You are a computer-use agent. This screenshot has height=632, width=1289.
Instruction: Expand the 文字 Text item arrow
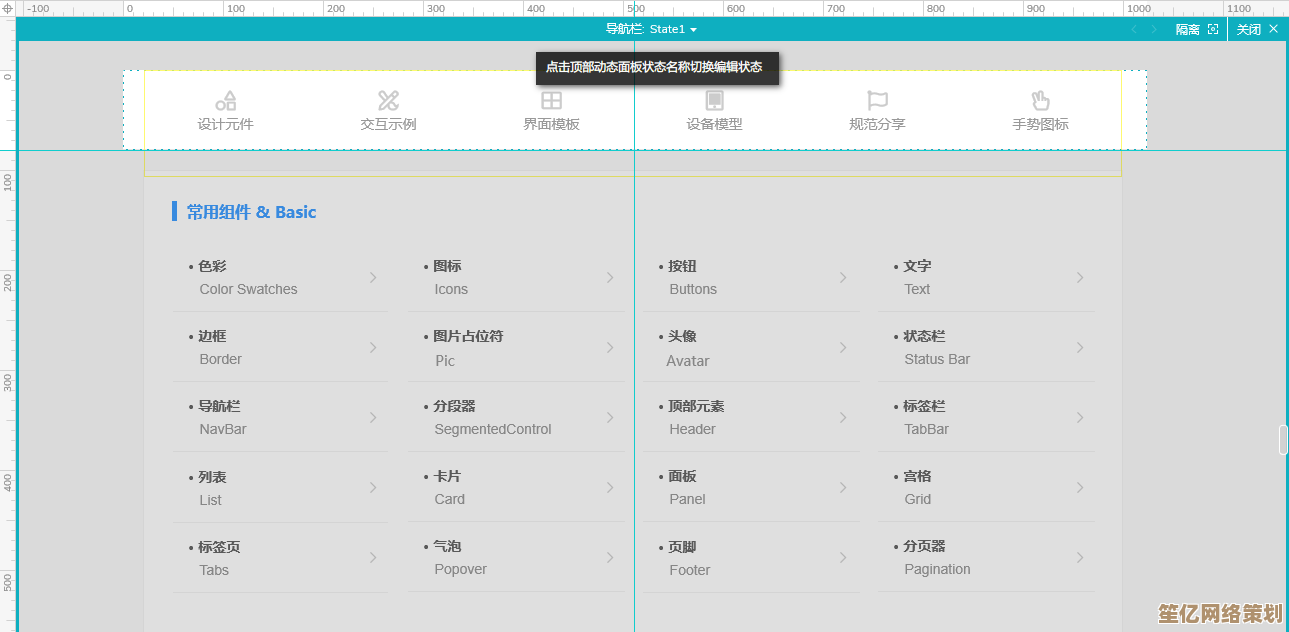tap(1080, 278)
